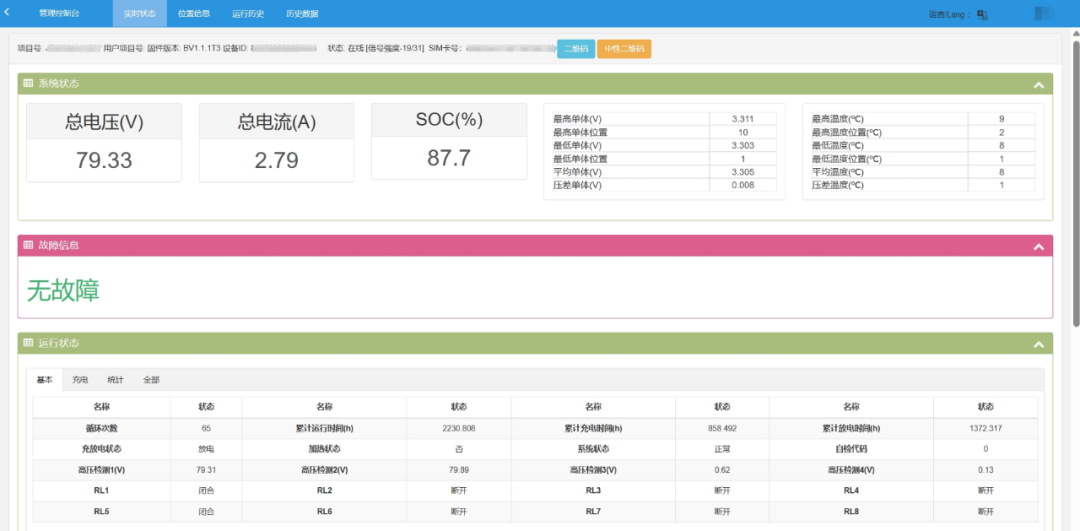This screenshot has width=1080, height=531.
Task: Click the back arrow in the top bar
Action: 7,12
